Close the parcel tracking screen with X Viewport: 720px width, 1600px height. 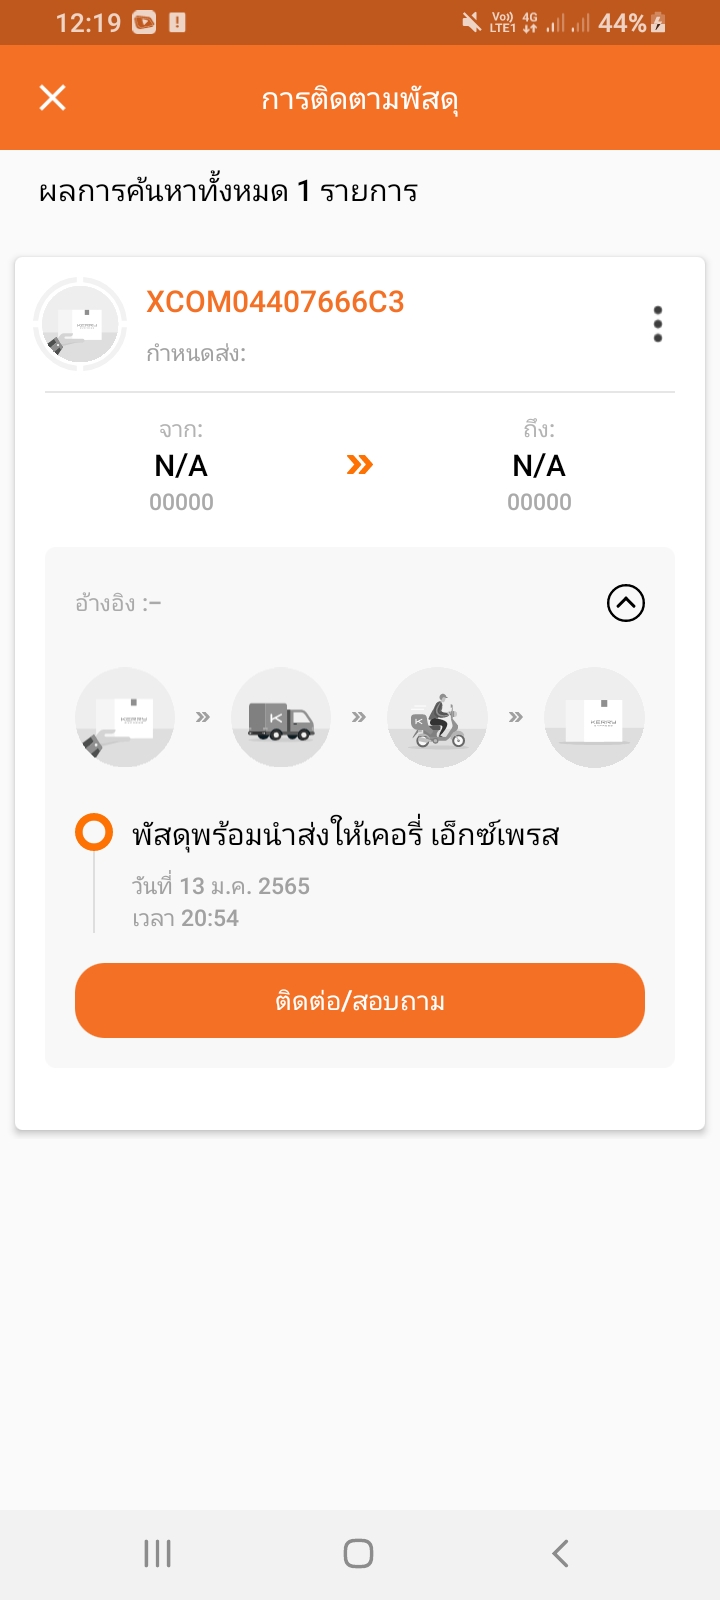[x=52, y=97]
